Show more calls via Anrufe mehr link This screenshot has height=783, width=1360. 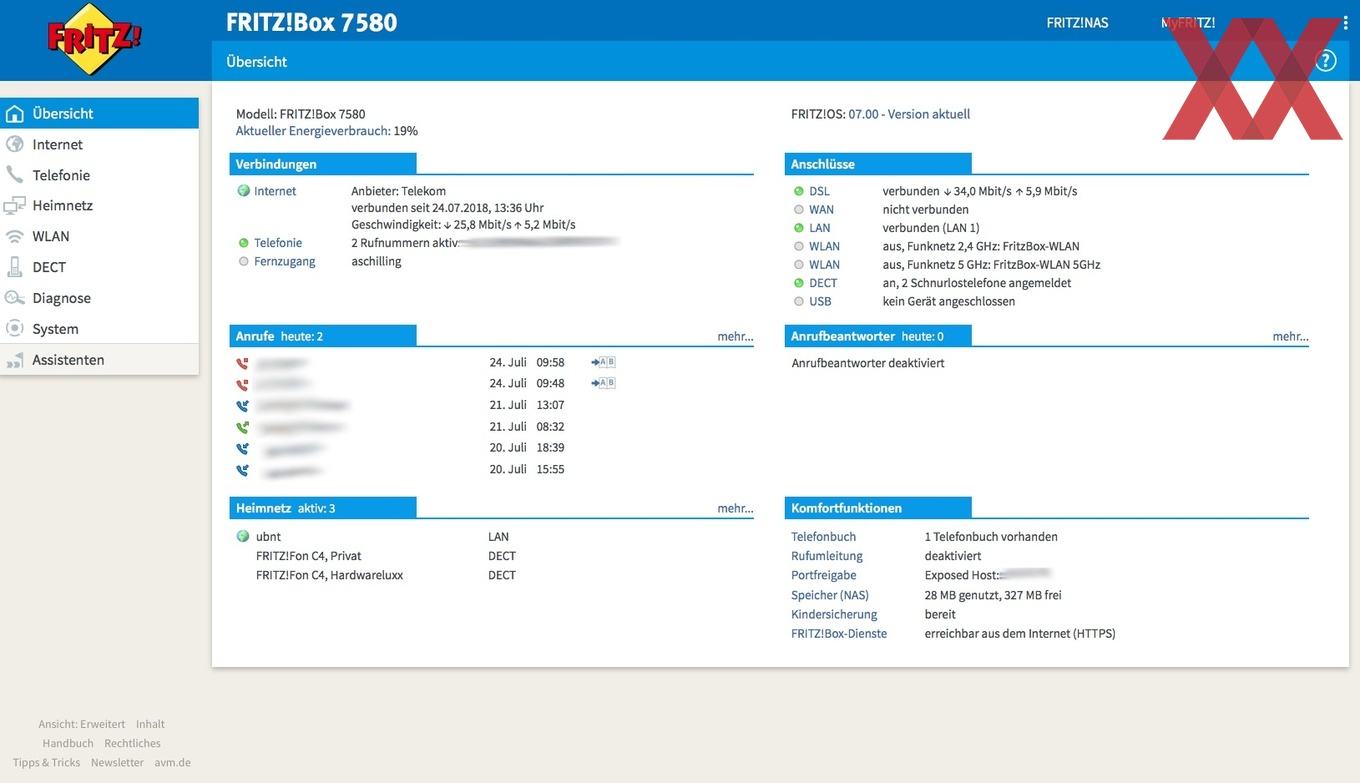click(x=735, y=336)
